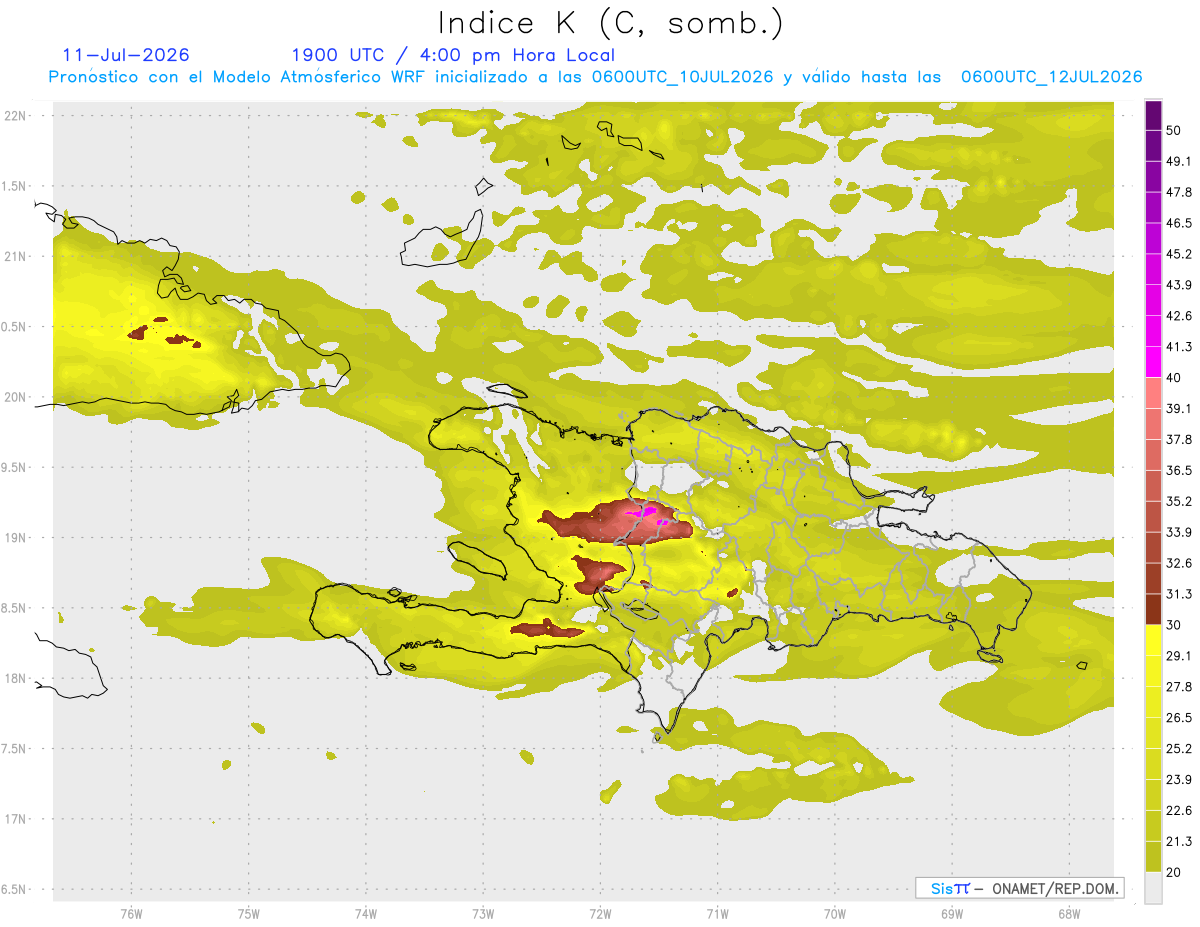
Task: Click the colorbar label "41.3"
Action: (1179, 347)
